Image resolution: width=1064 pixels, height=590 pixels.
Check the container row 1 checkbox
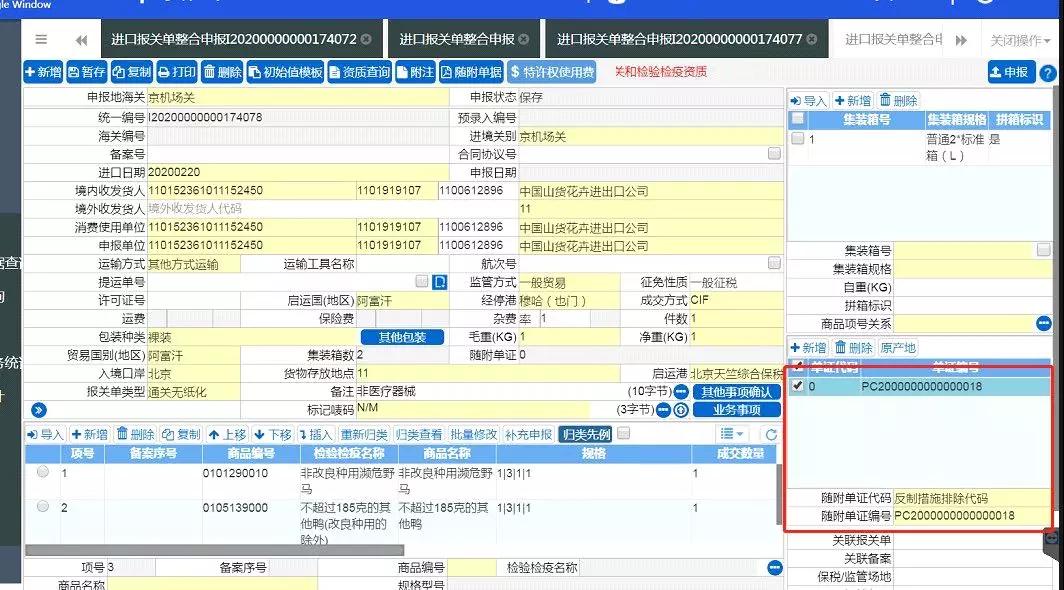click(x=797, y=140)
